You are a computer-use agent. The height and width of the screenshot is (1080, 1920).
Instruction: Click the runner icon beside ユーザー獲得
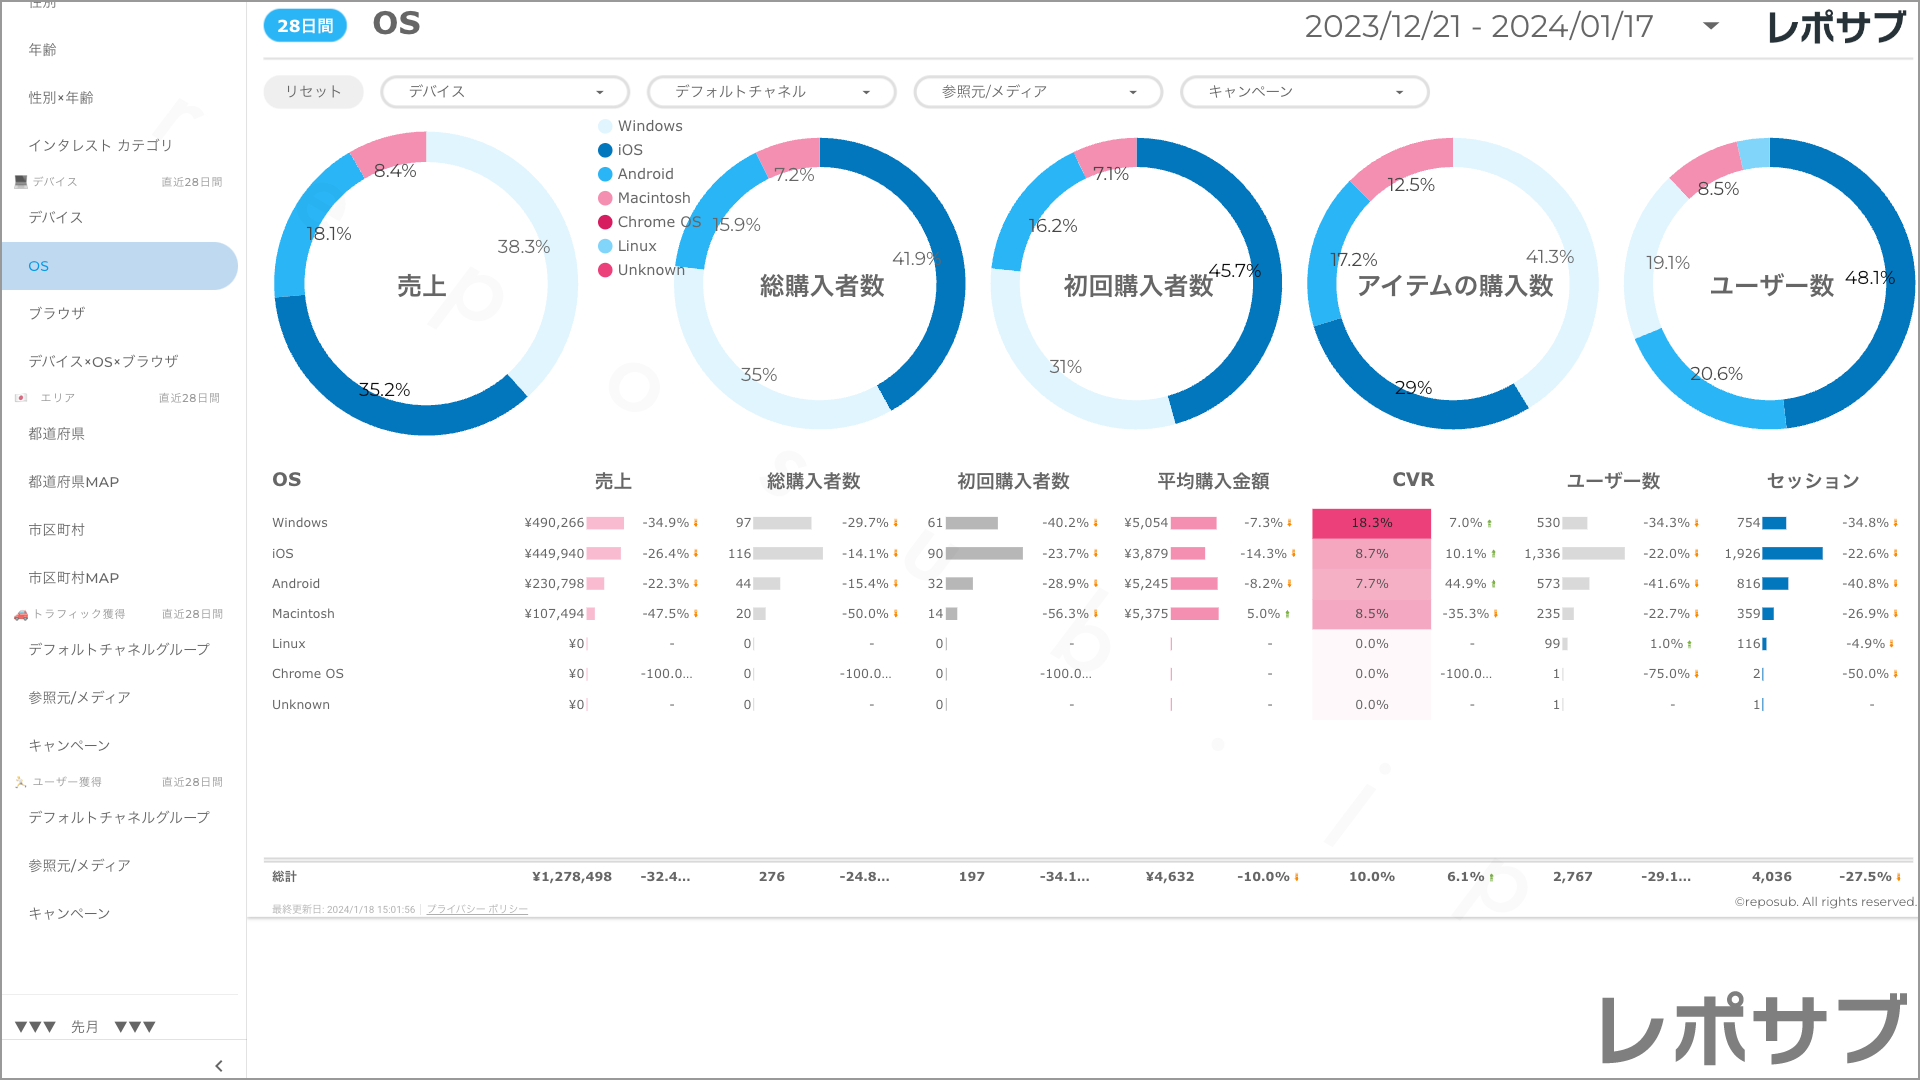click(21, 782)
